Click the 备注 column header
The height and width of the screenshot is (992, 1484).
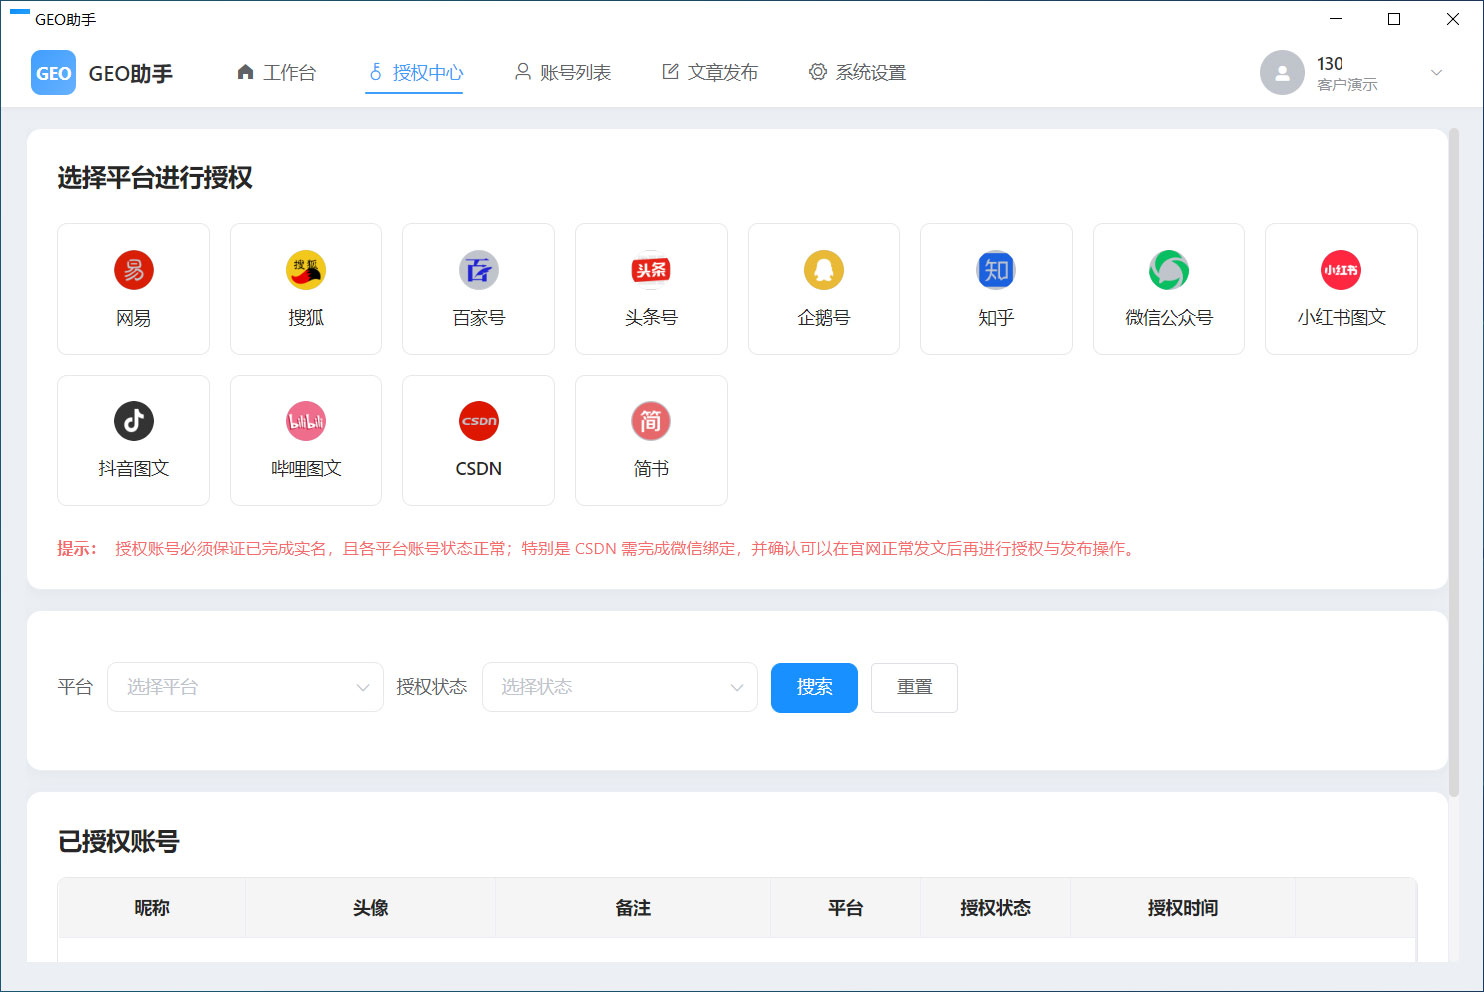point(633,908)
